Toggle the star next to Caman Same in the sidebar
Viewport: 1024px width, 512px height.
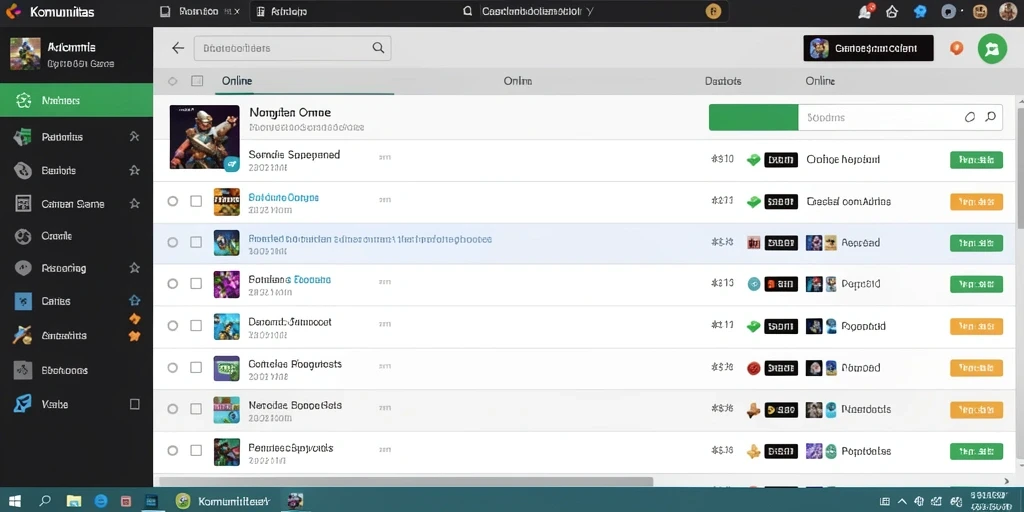(x=135, y=203)
